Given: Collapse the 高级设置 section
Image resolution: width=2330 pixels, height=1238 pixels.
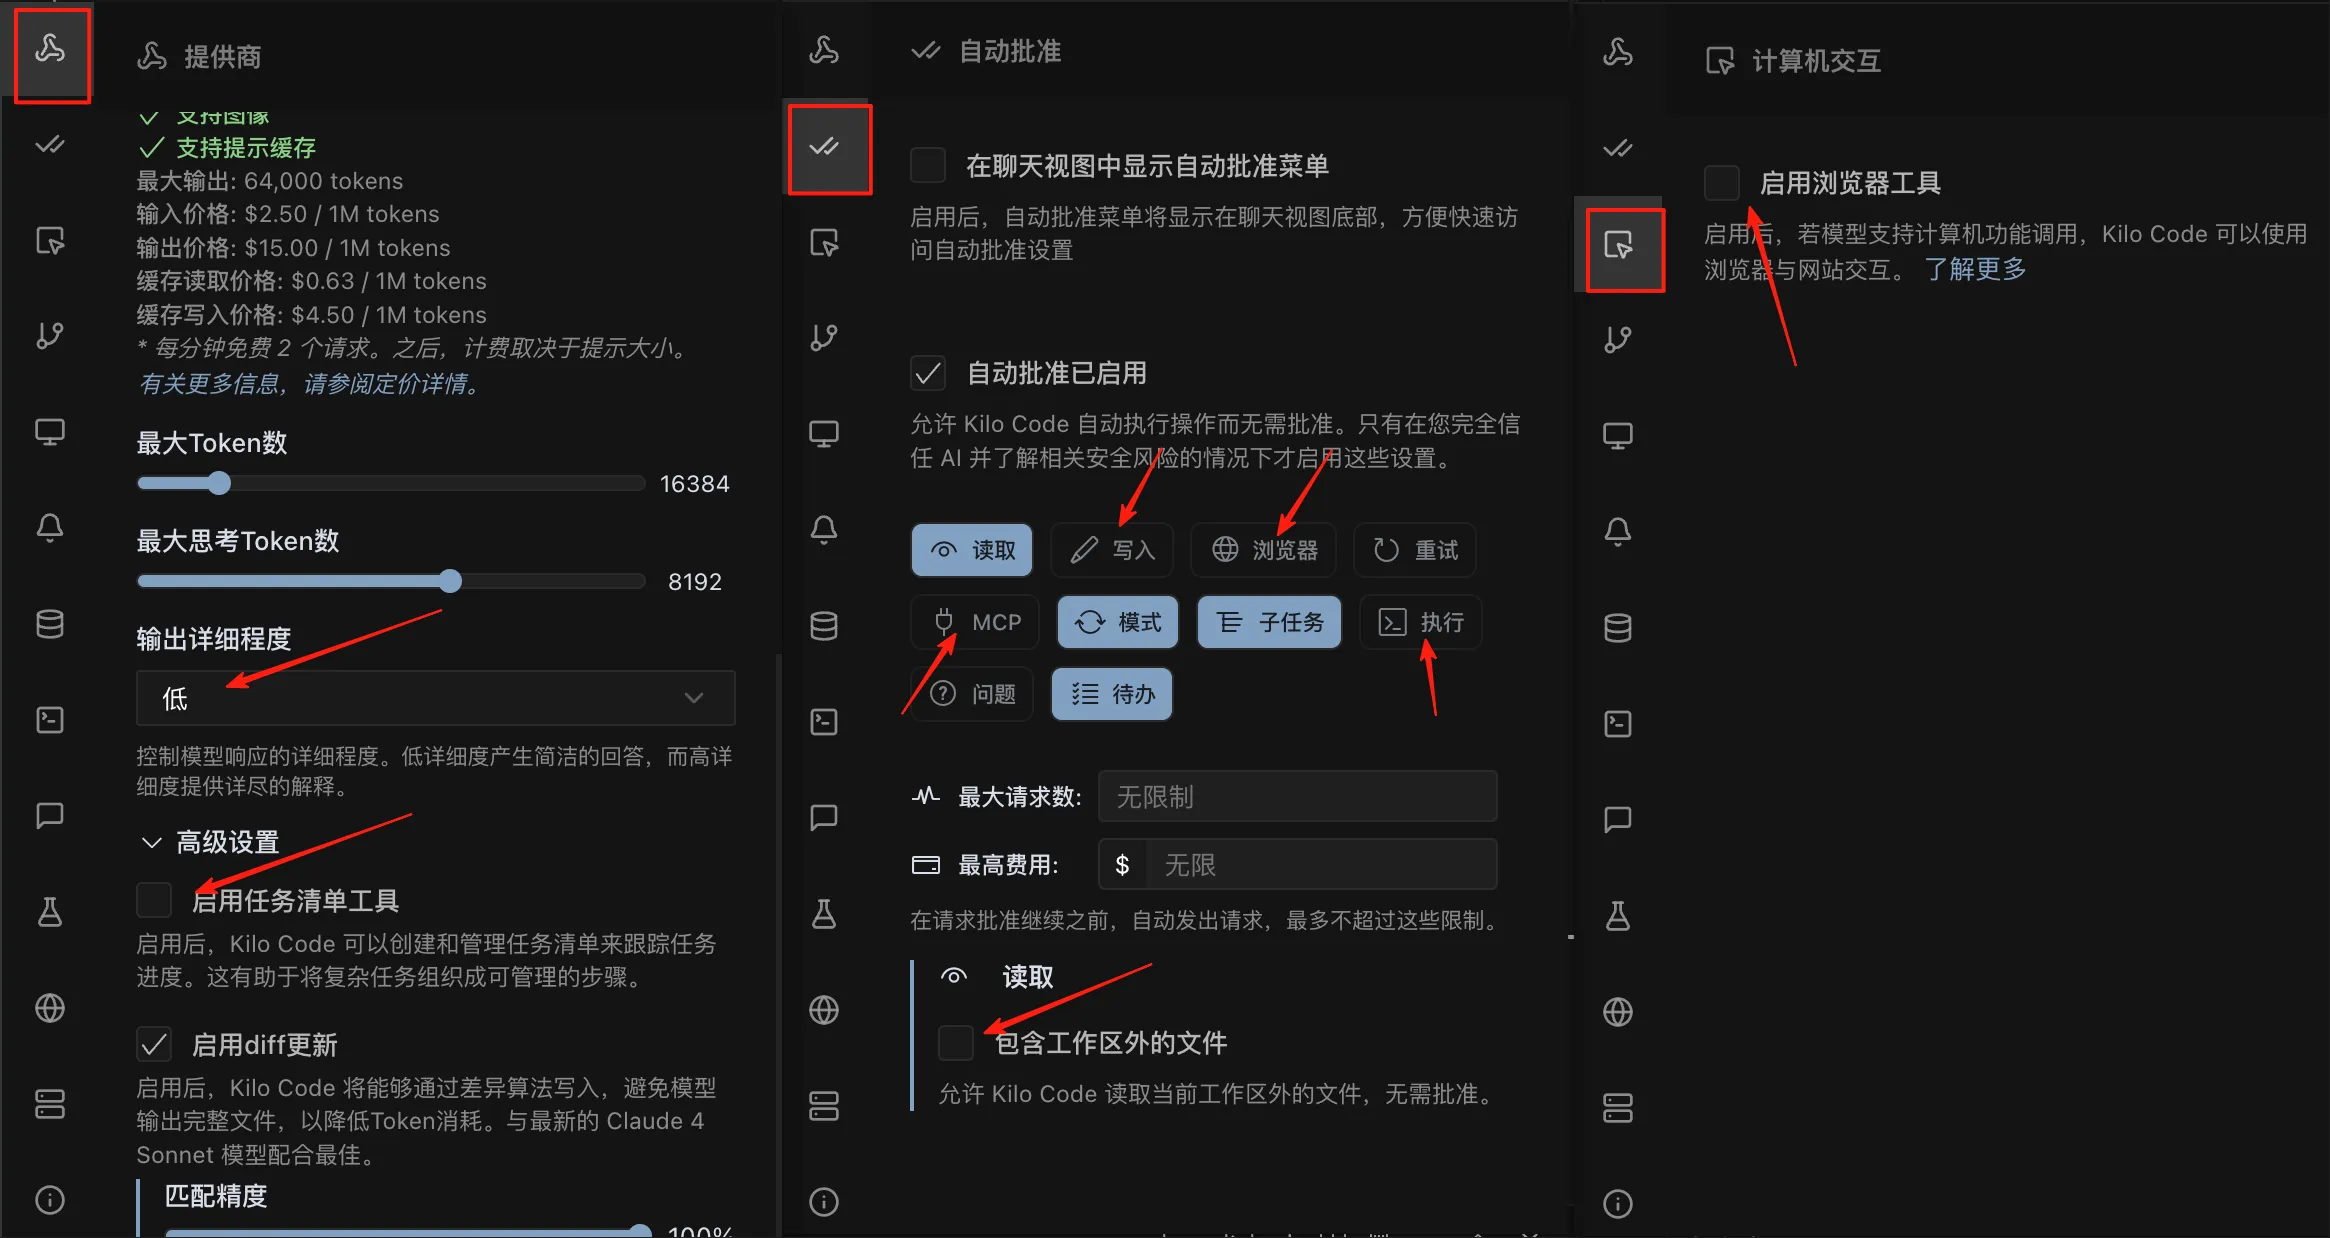Looking at the screenshot, I should click(x=210, y=842).
